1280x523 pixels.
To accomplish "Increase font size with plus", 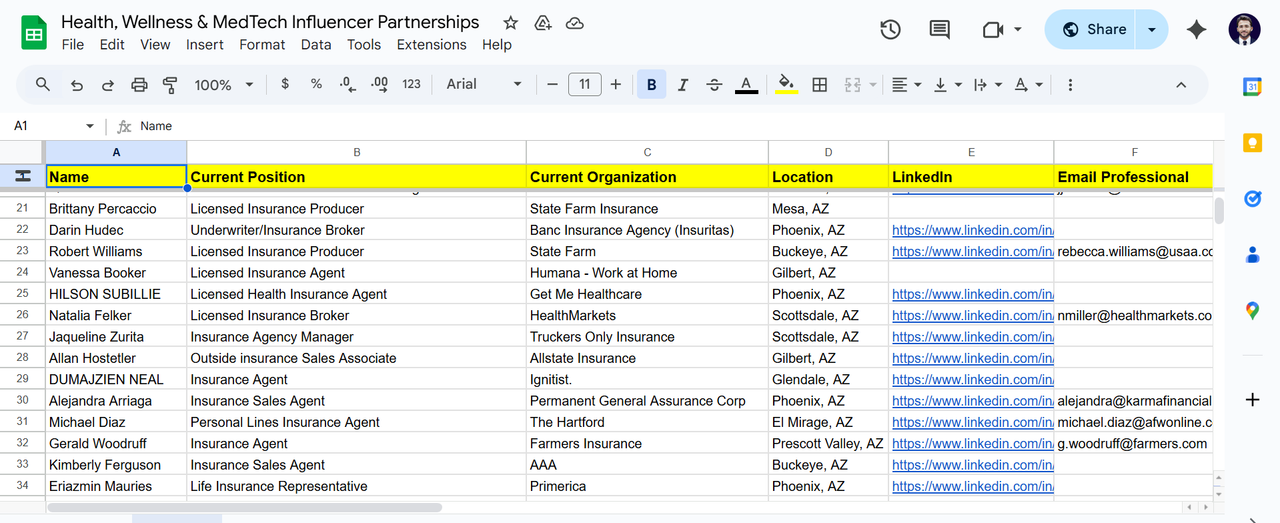I will coord(616,85).
